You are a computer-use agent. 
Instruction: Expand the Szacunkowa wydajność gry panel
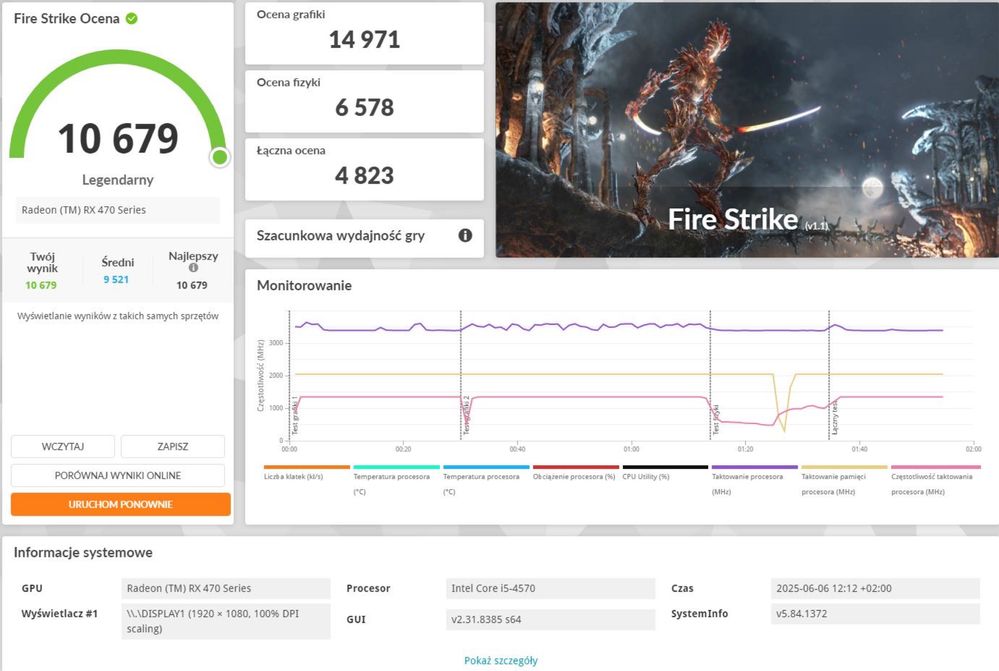364,236
